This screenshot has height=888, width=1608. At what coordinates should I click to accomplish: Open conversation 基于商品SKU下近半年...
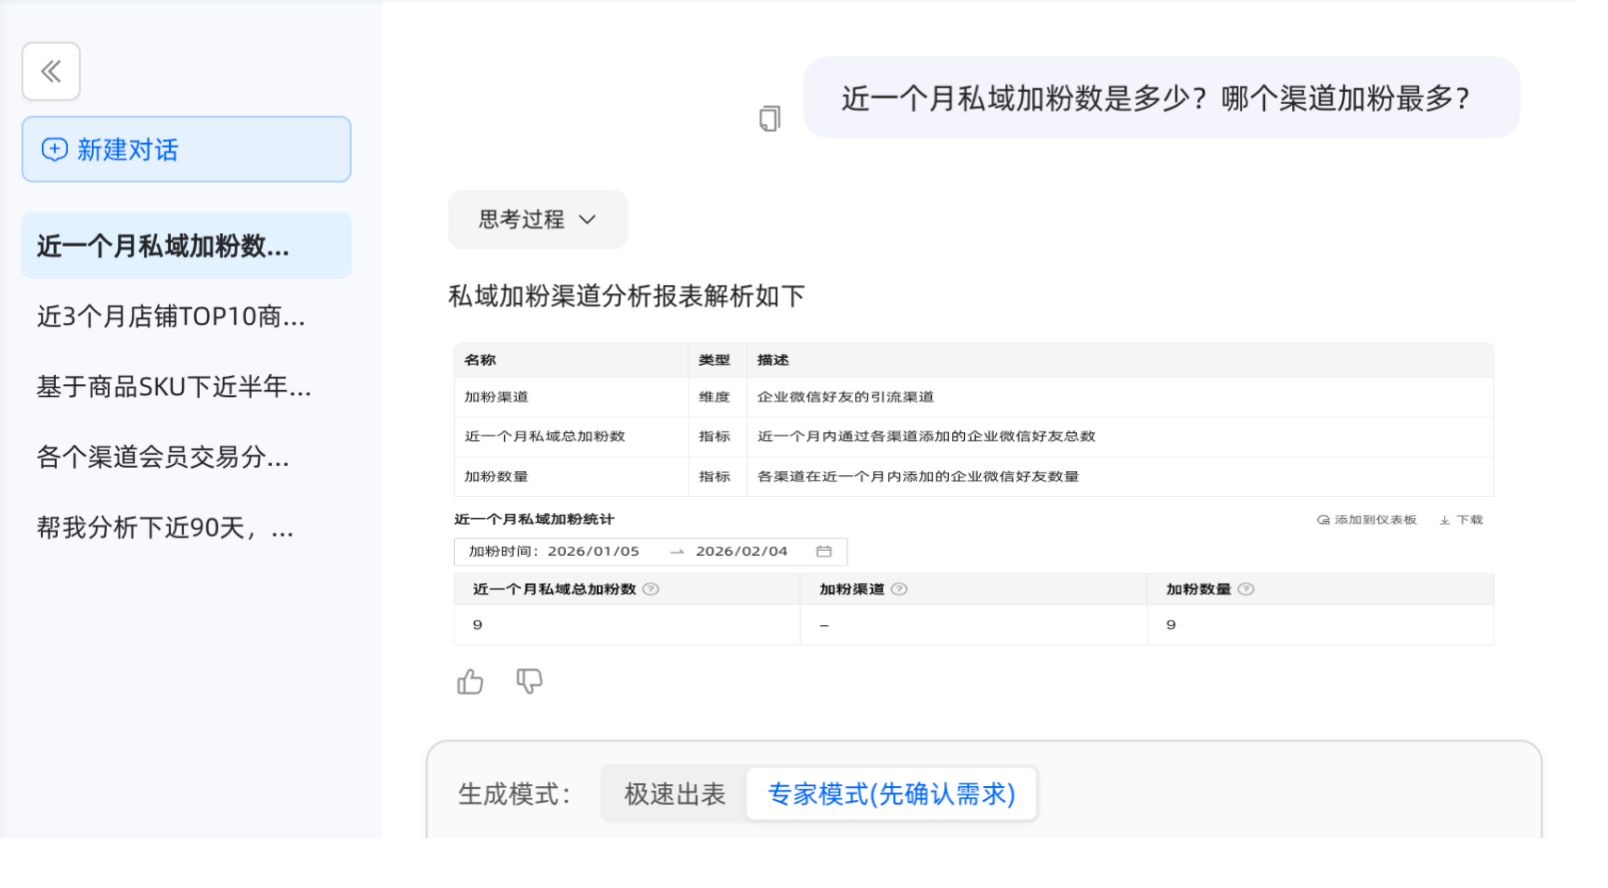174,387
